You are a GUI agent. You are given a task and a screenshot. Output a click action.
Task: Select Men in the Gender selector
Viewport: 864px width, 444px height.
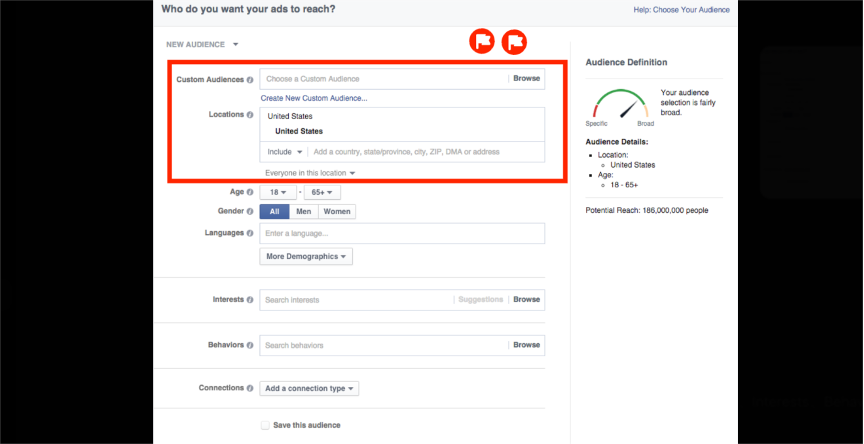[304, 212]
